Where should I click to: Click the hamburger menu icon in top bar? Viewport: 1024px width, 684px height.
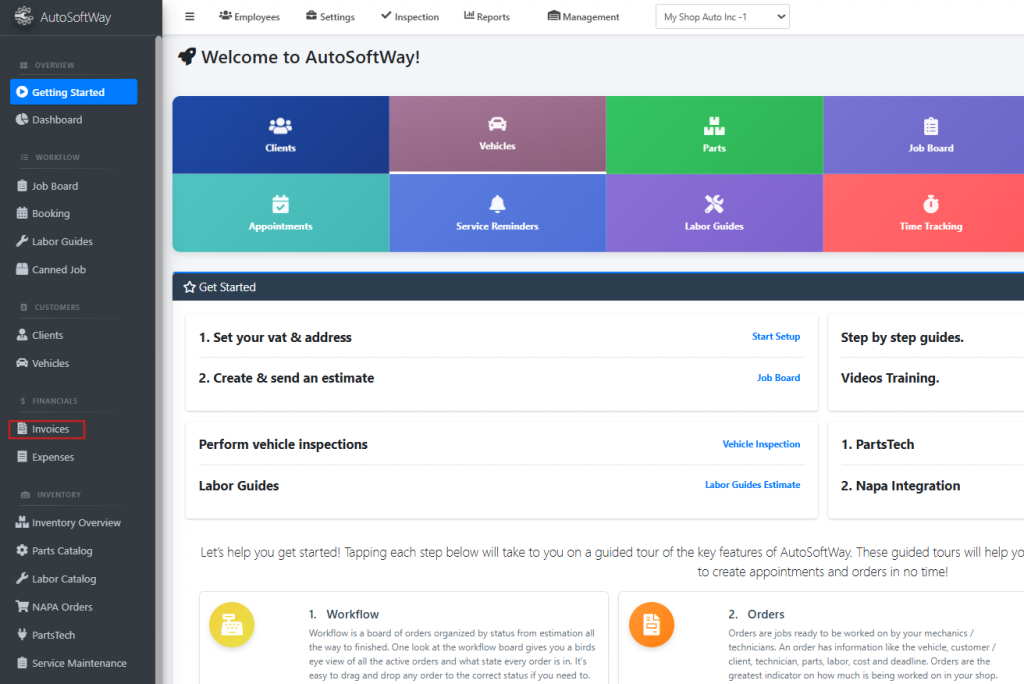(190, 16)
